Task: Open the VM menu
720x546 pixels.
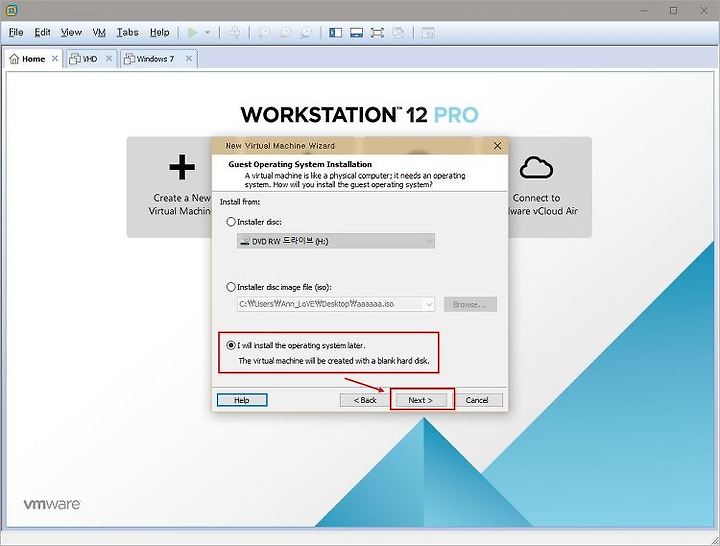Action: [x=99, y=33]
